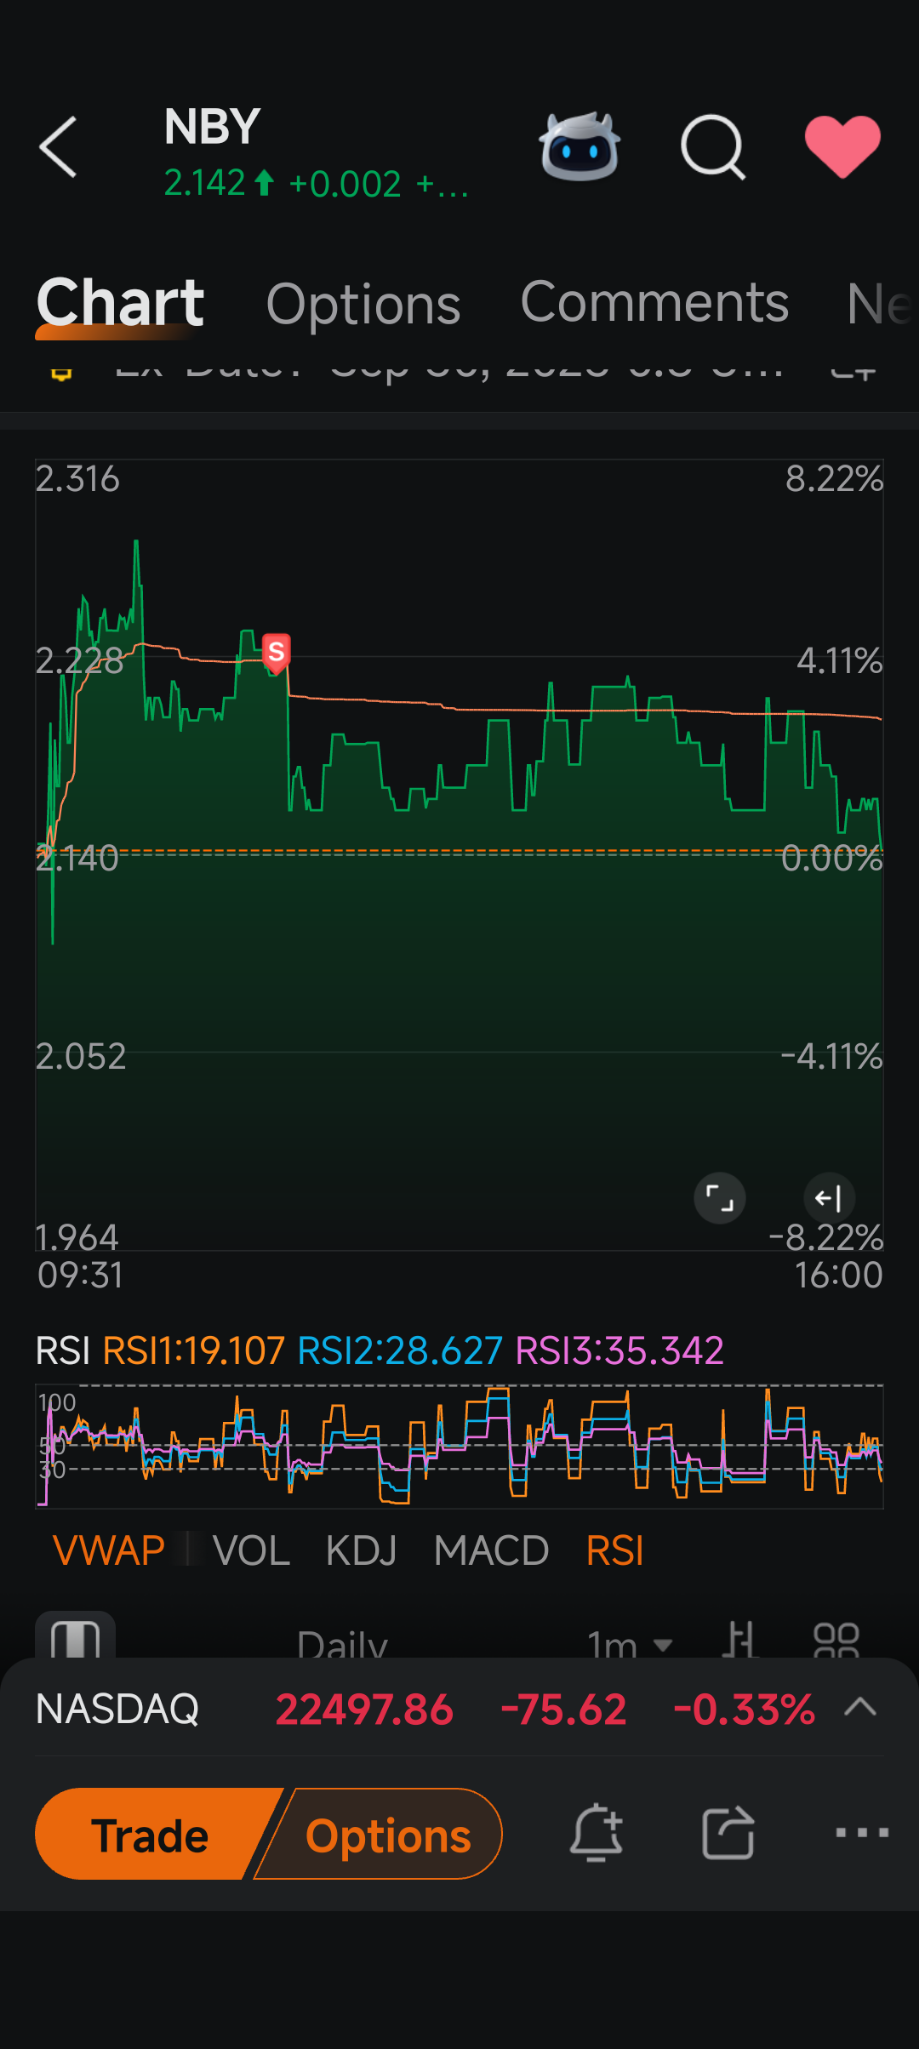Share this stock via share icon
The image size is (919, 2049).
728,1833
